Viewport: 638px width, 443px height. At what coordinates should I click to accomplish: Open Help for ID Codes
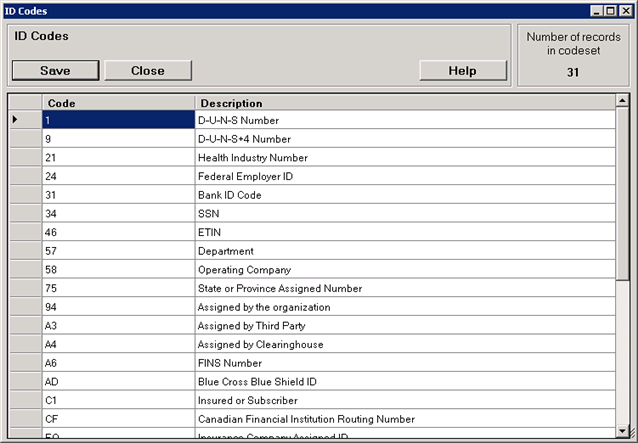(463, 71)
